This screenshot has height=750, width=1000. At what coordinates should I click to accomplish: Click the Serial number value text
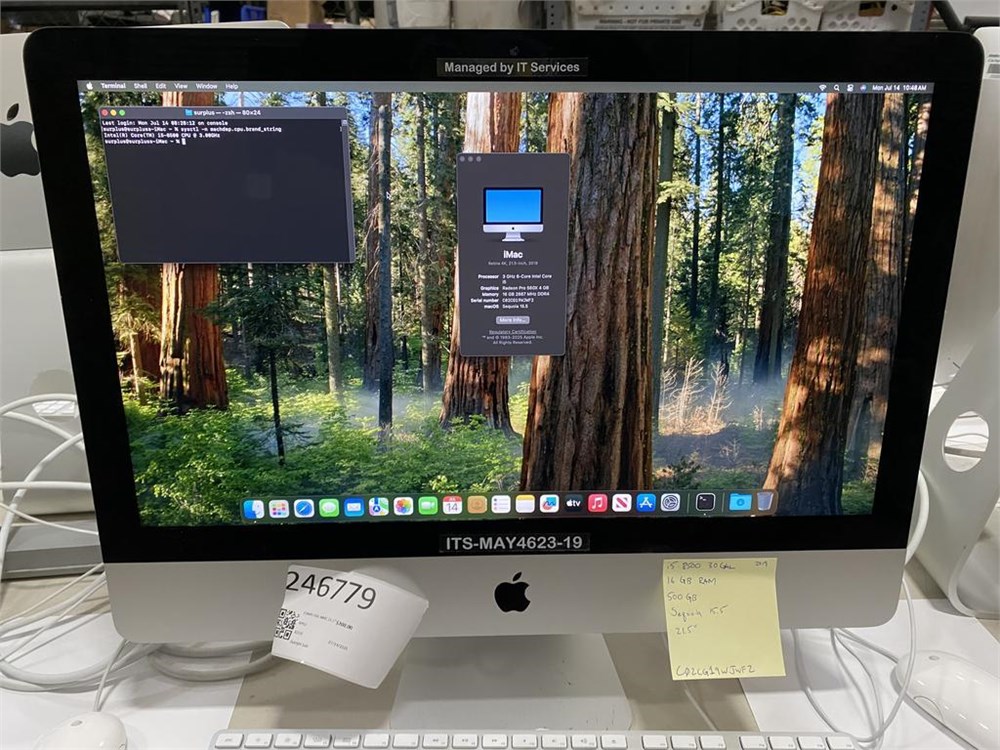(518, 300)
